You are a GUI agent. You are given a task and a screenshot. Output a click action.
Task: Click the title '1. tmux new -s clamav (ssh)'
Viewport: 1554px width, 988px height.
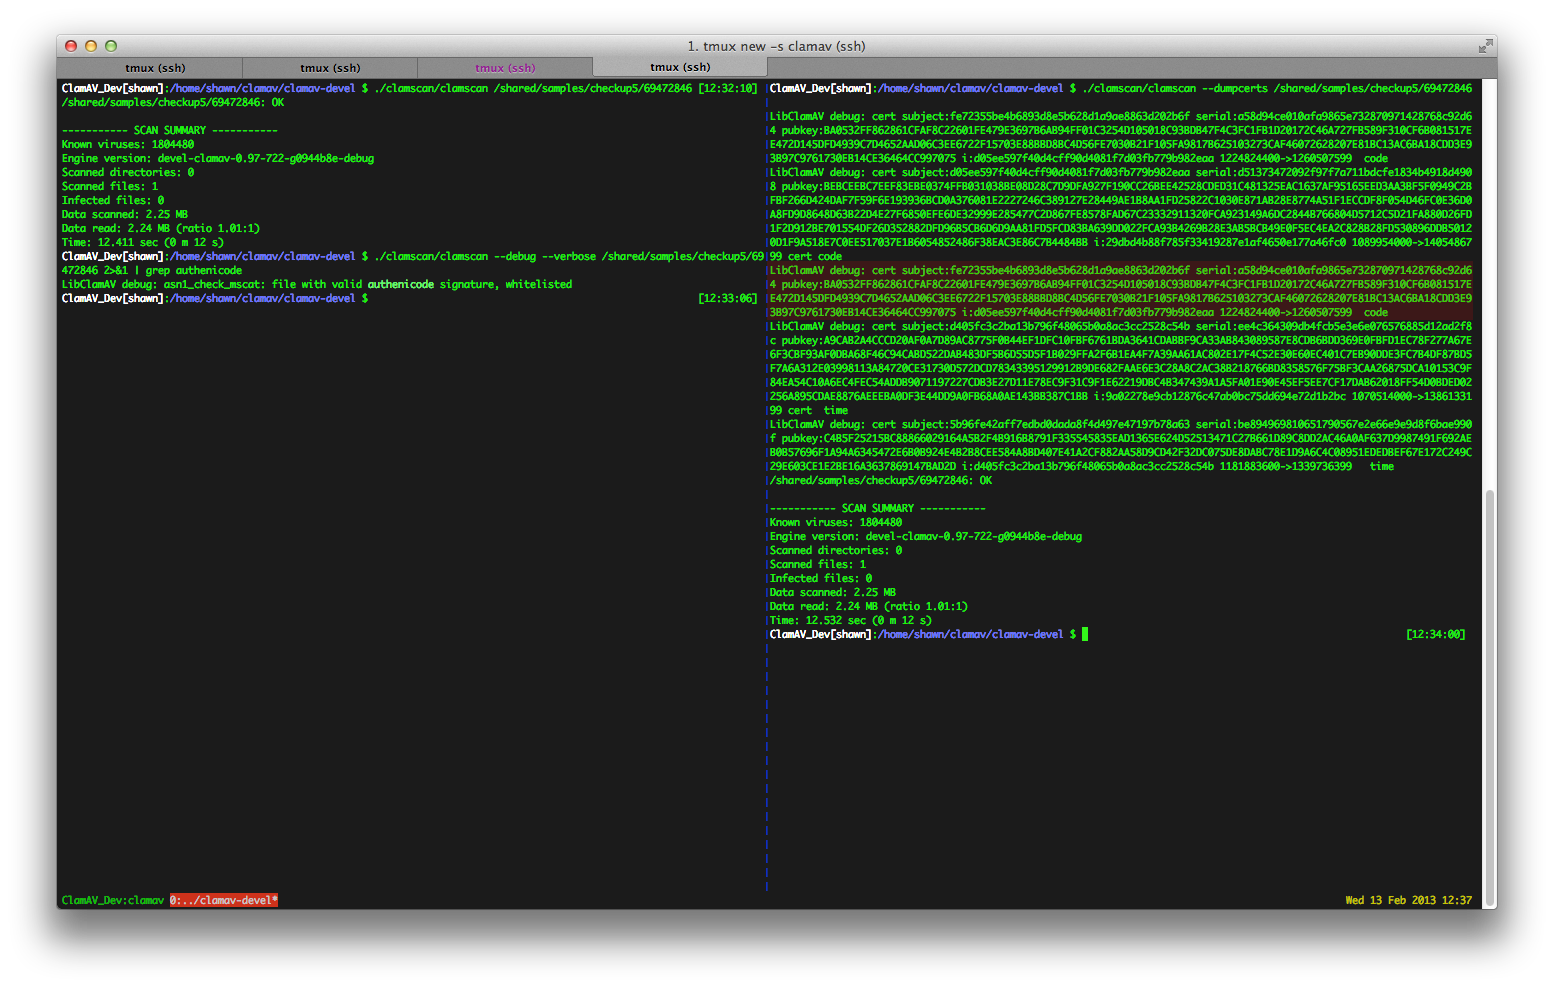click(x=776, y=46)
